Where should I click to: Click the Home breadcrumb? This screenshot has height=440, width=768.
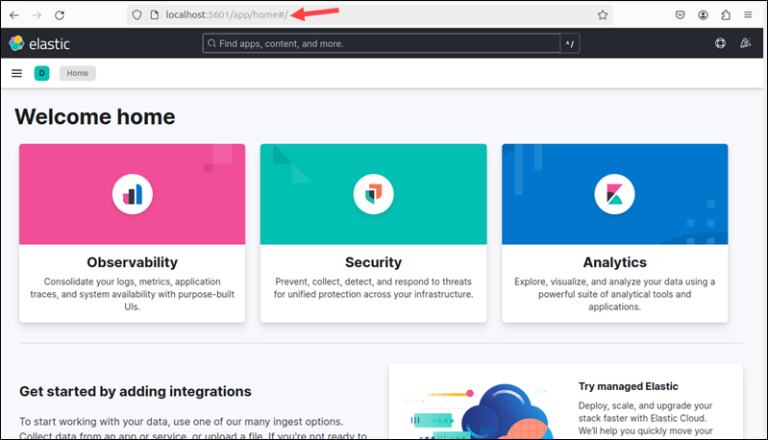click(x=77, y=73)
